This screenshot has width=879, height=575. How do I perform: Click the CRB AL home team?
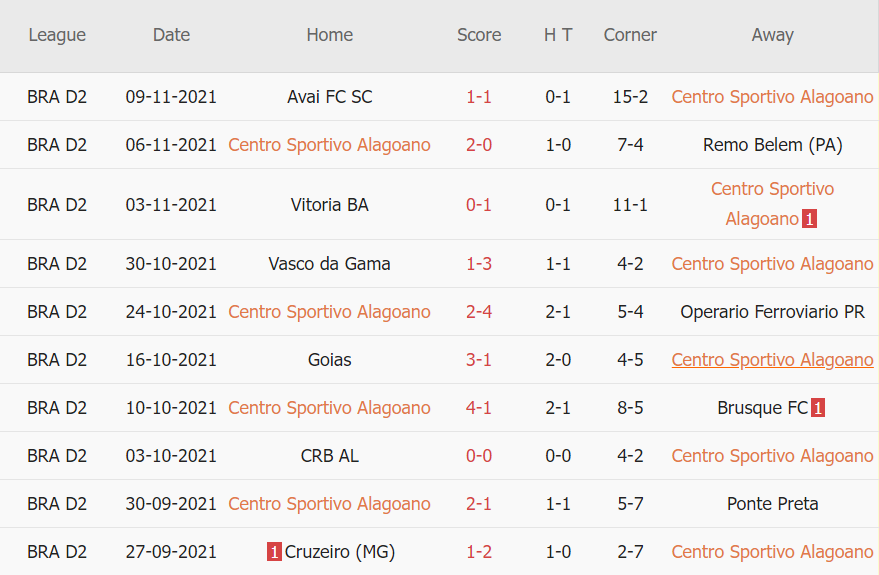pyautogui.click(x=329, y=456)
